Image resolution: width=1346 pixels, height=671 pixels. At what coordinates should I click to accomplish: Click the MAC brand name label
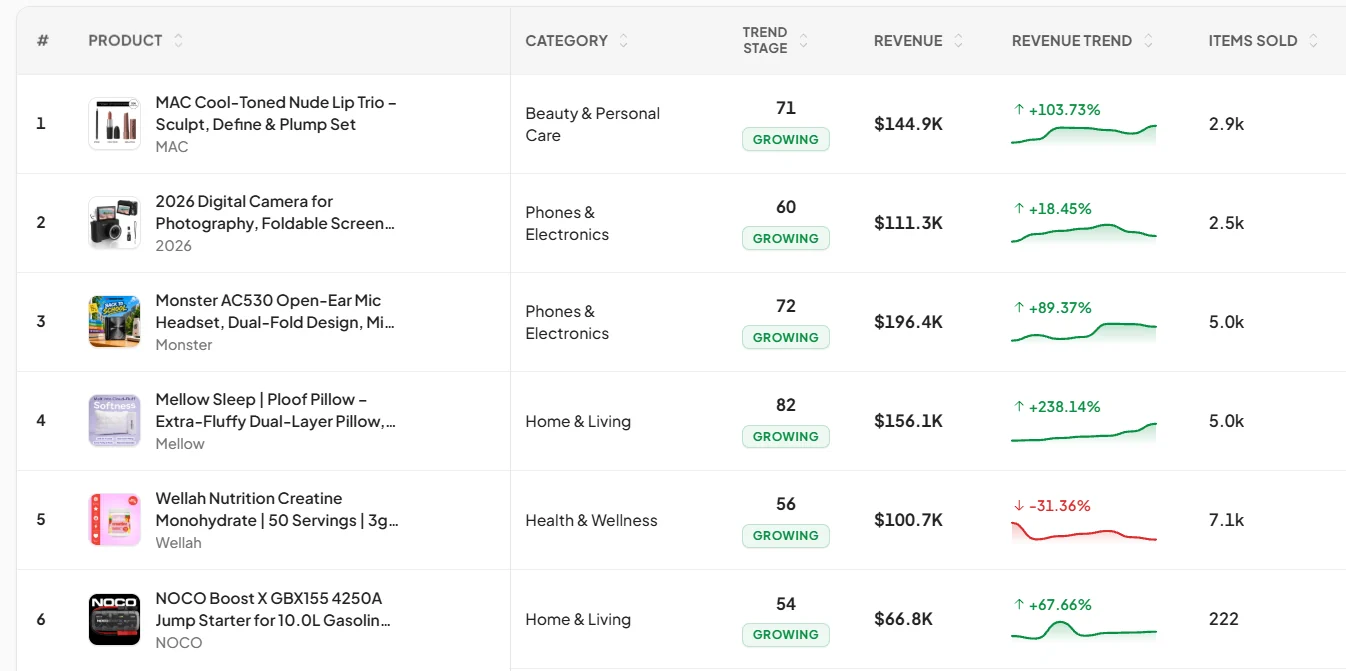(172, 147)
